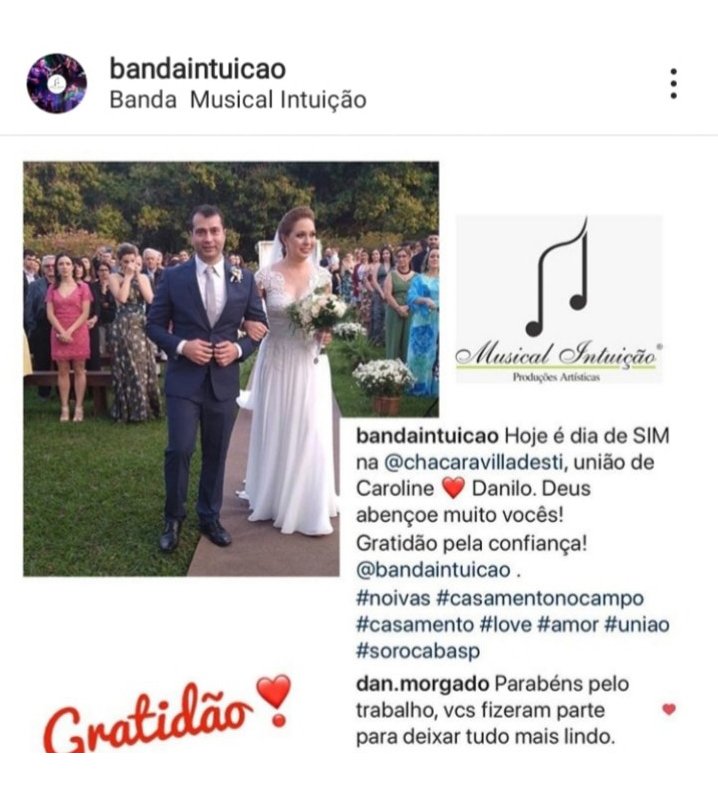Like dan.morgado's comment with the heart

click(669, 709)
